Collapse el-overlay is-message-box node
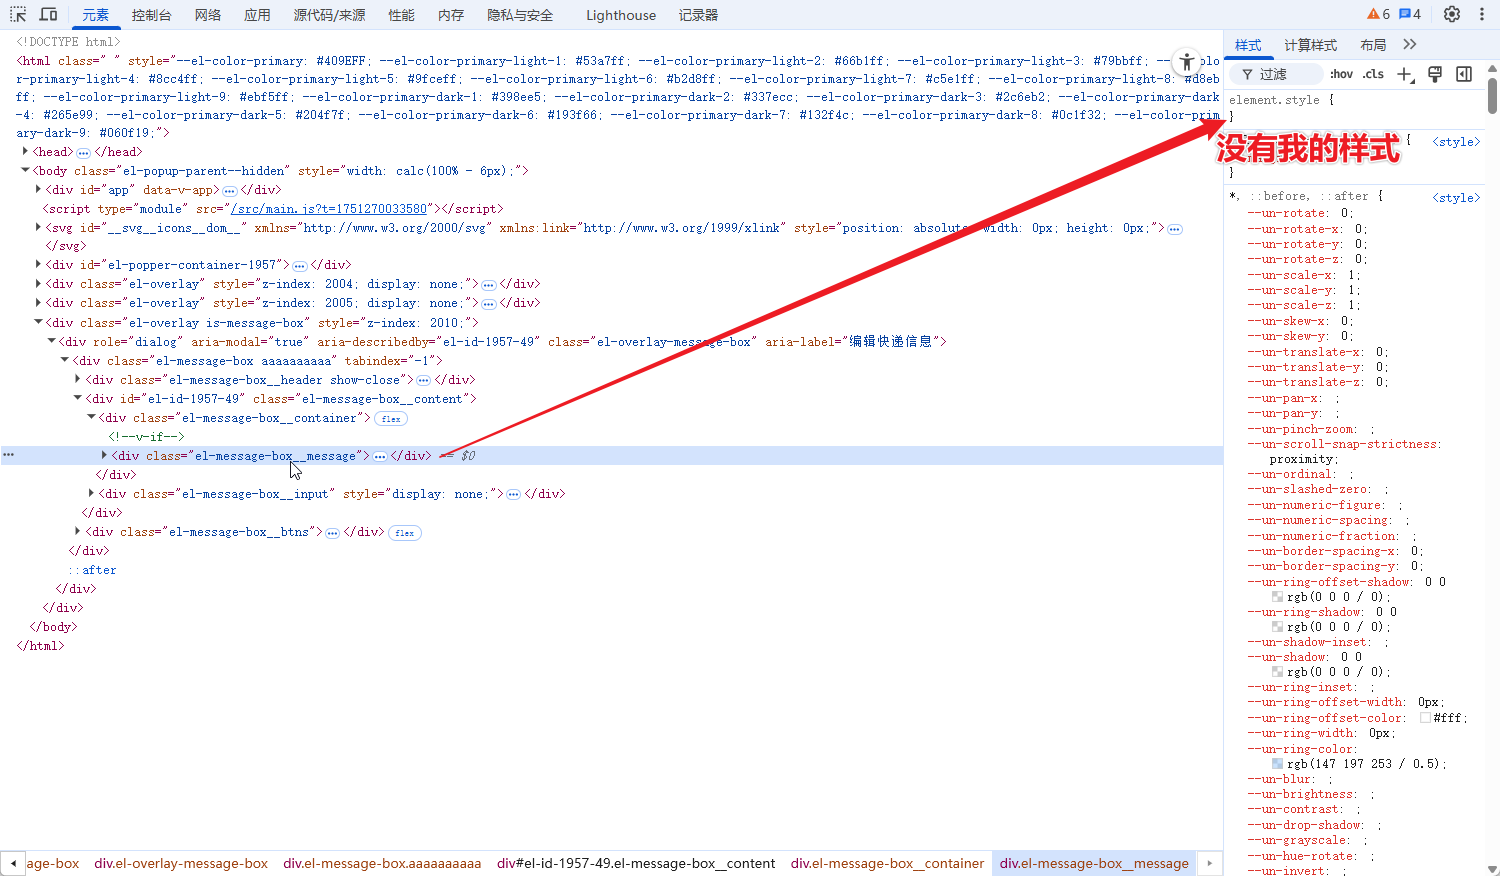 (x=38, y=322)
